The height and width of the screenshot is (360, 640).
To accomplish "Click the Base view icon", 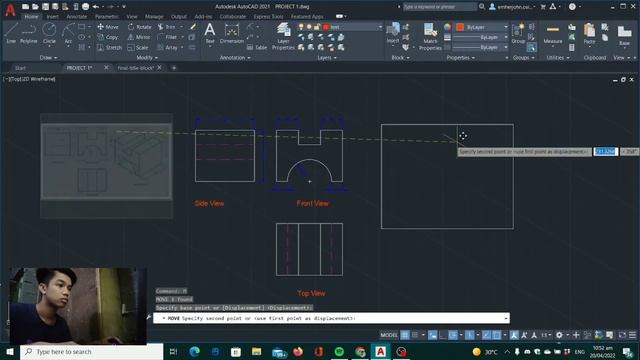I will click(x=624, y=34).
